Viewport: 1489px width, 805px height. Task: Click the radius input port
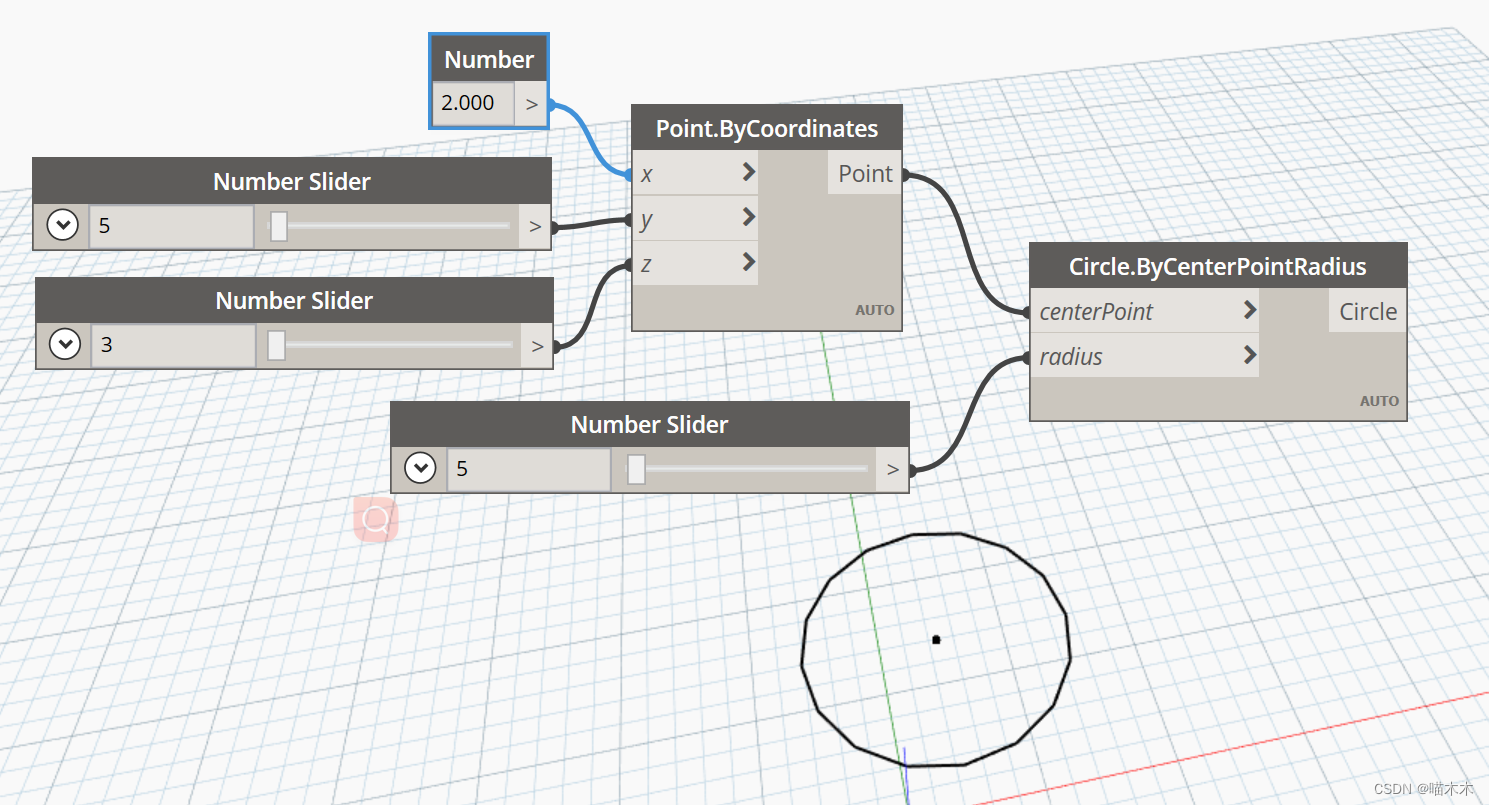[1145, 356]
